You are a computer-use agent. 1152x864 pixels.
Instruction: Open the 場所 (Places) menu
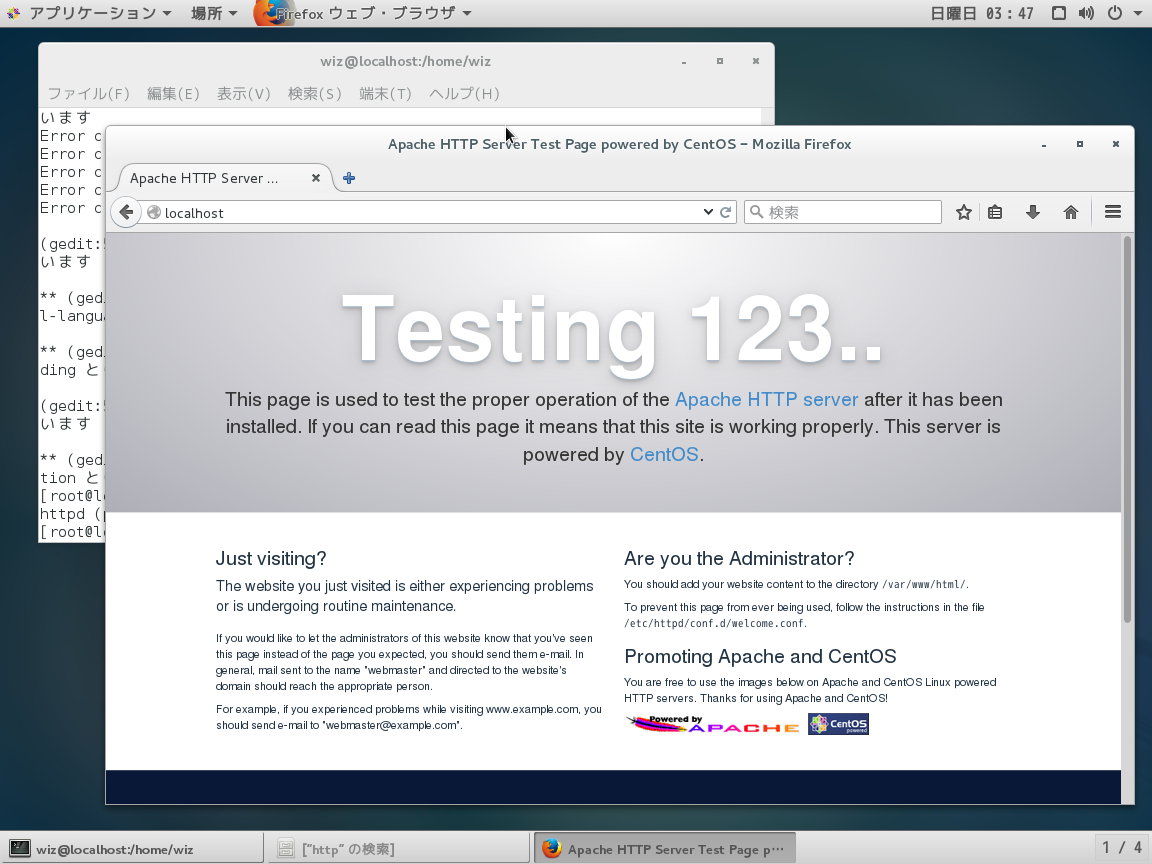click(214, 13)
